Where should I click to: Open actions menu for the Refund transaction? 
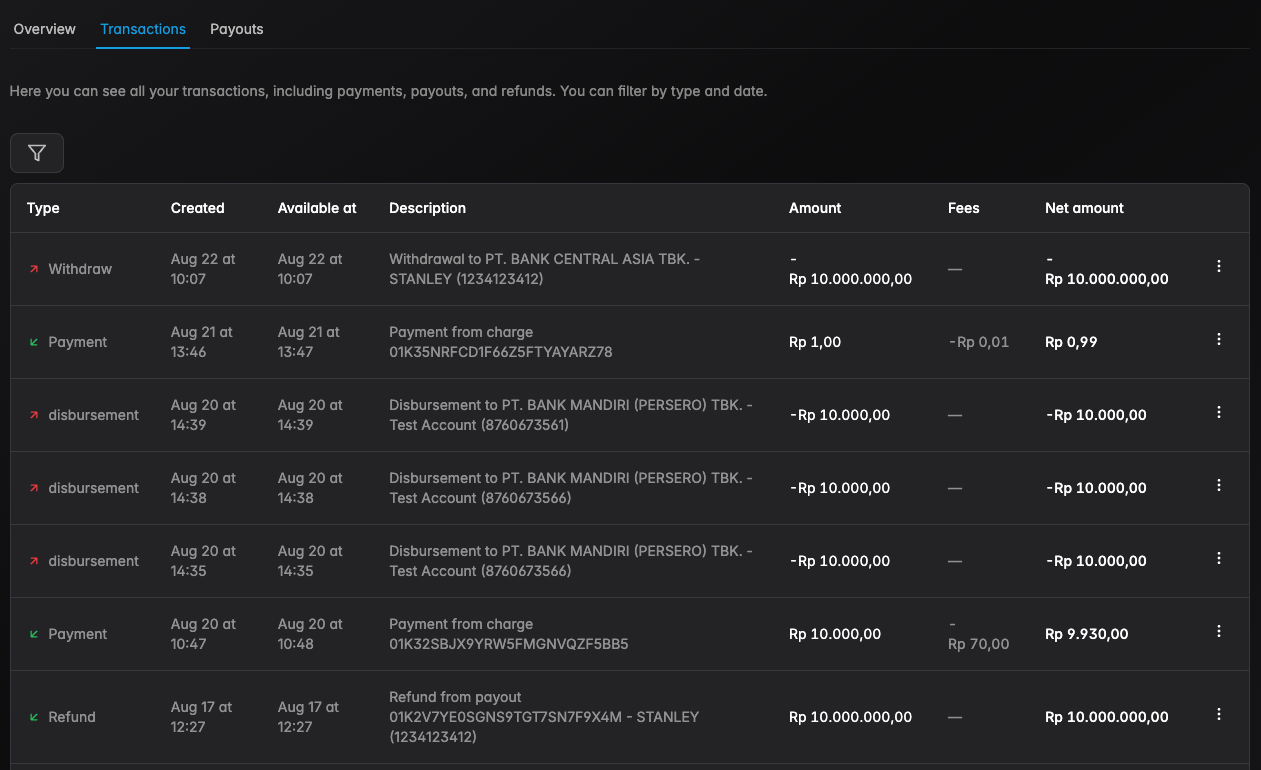point(1219,714)
